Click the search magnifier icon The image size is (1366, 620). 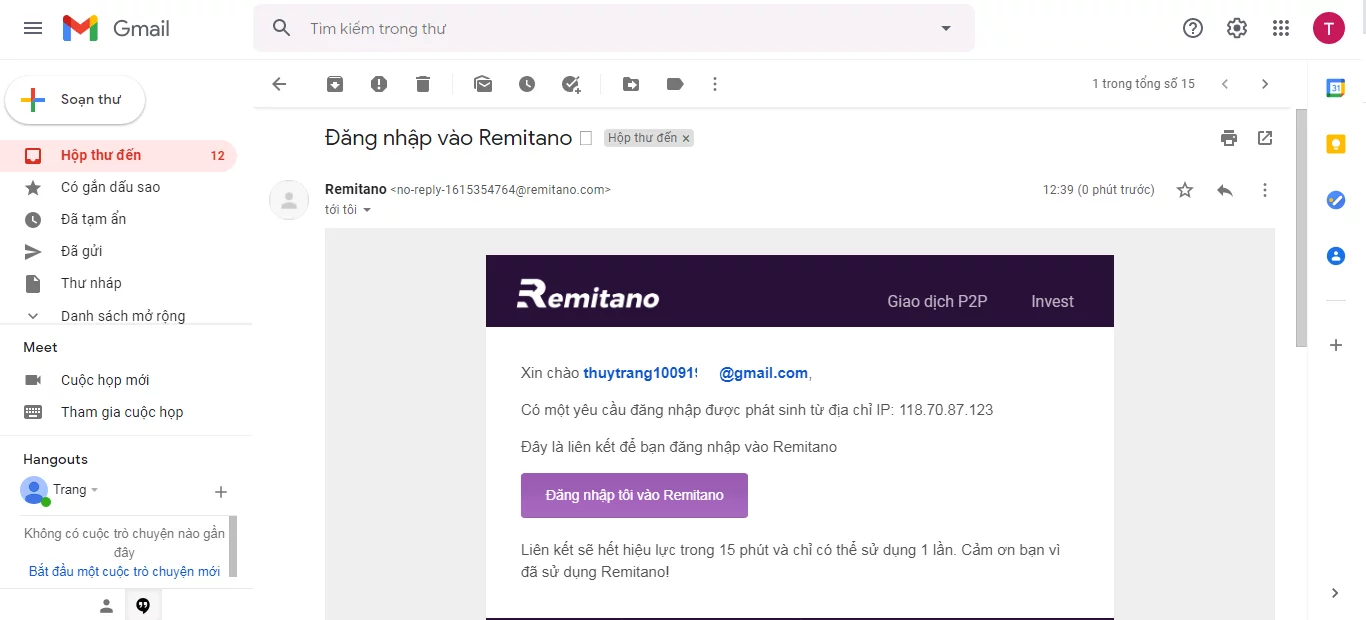282,28
